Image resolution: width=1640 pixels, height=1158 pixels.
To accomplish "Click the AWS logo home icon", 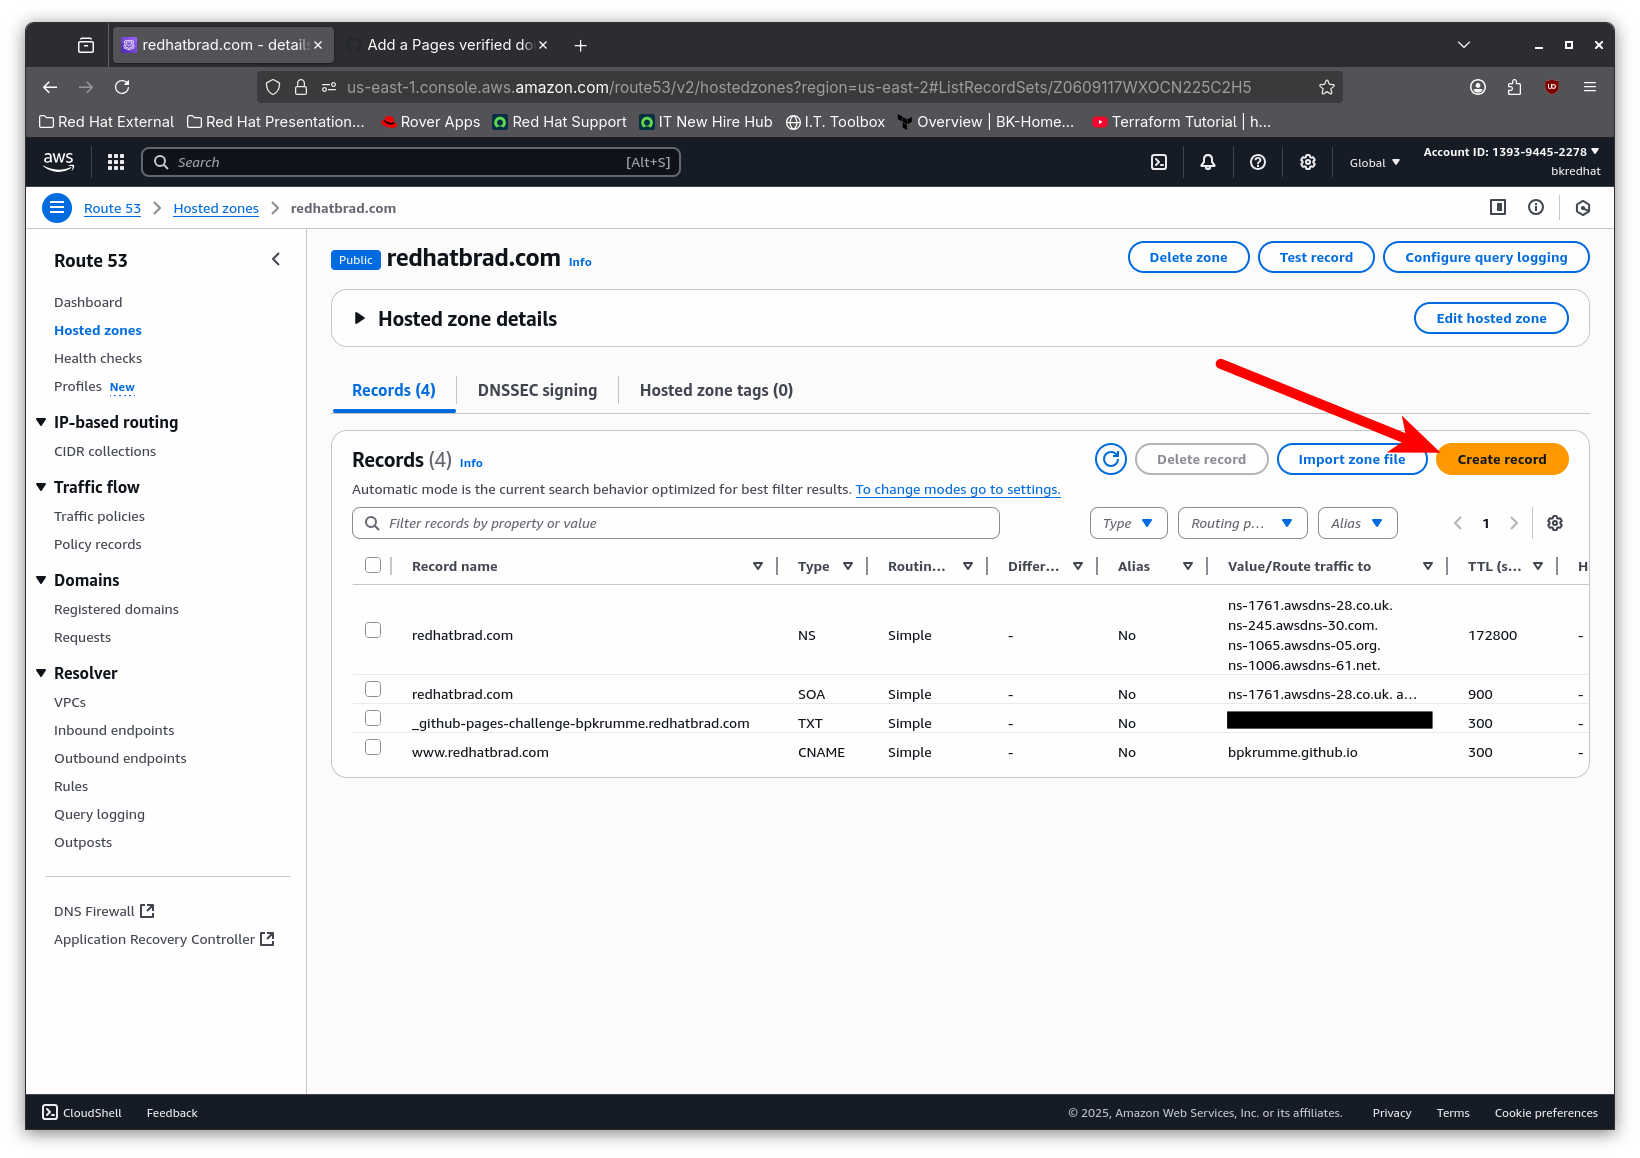I will (58, 161).
